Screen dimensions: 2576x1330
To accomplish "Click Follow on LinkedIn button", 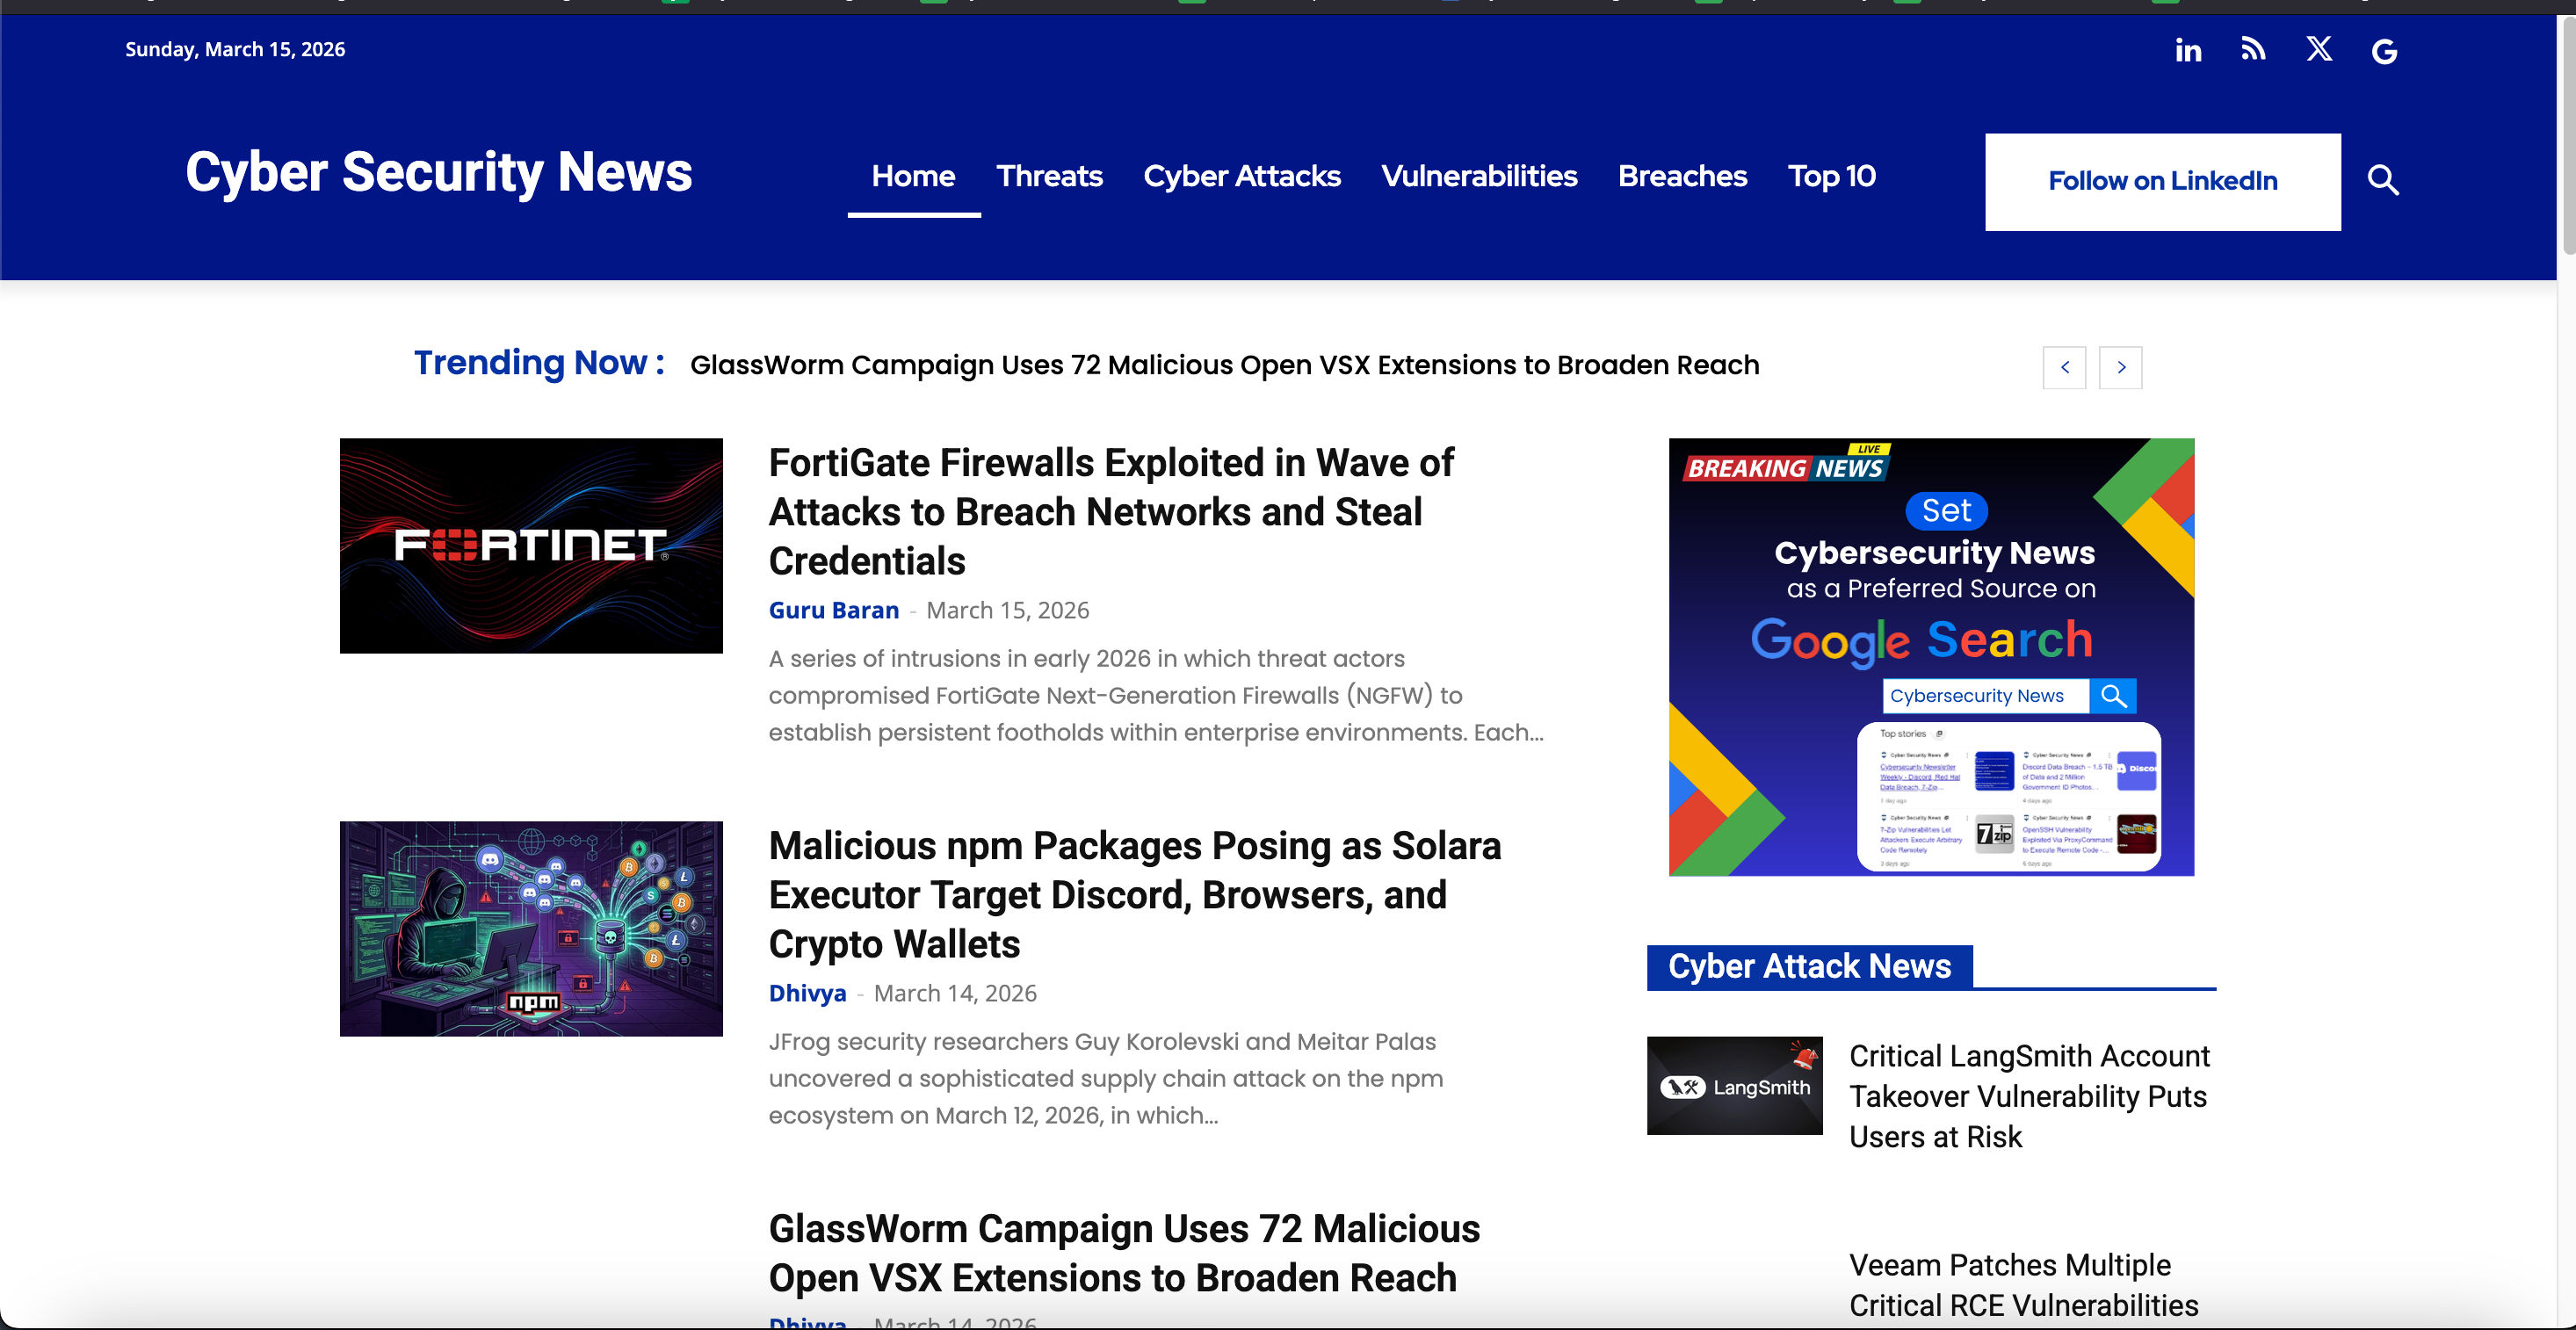I will [x=2162, y=182].
